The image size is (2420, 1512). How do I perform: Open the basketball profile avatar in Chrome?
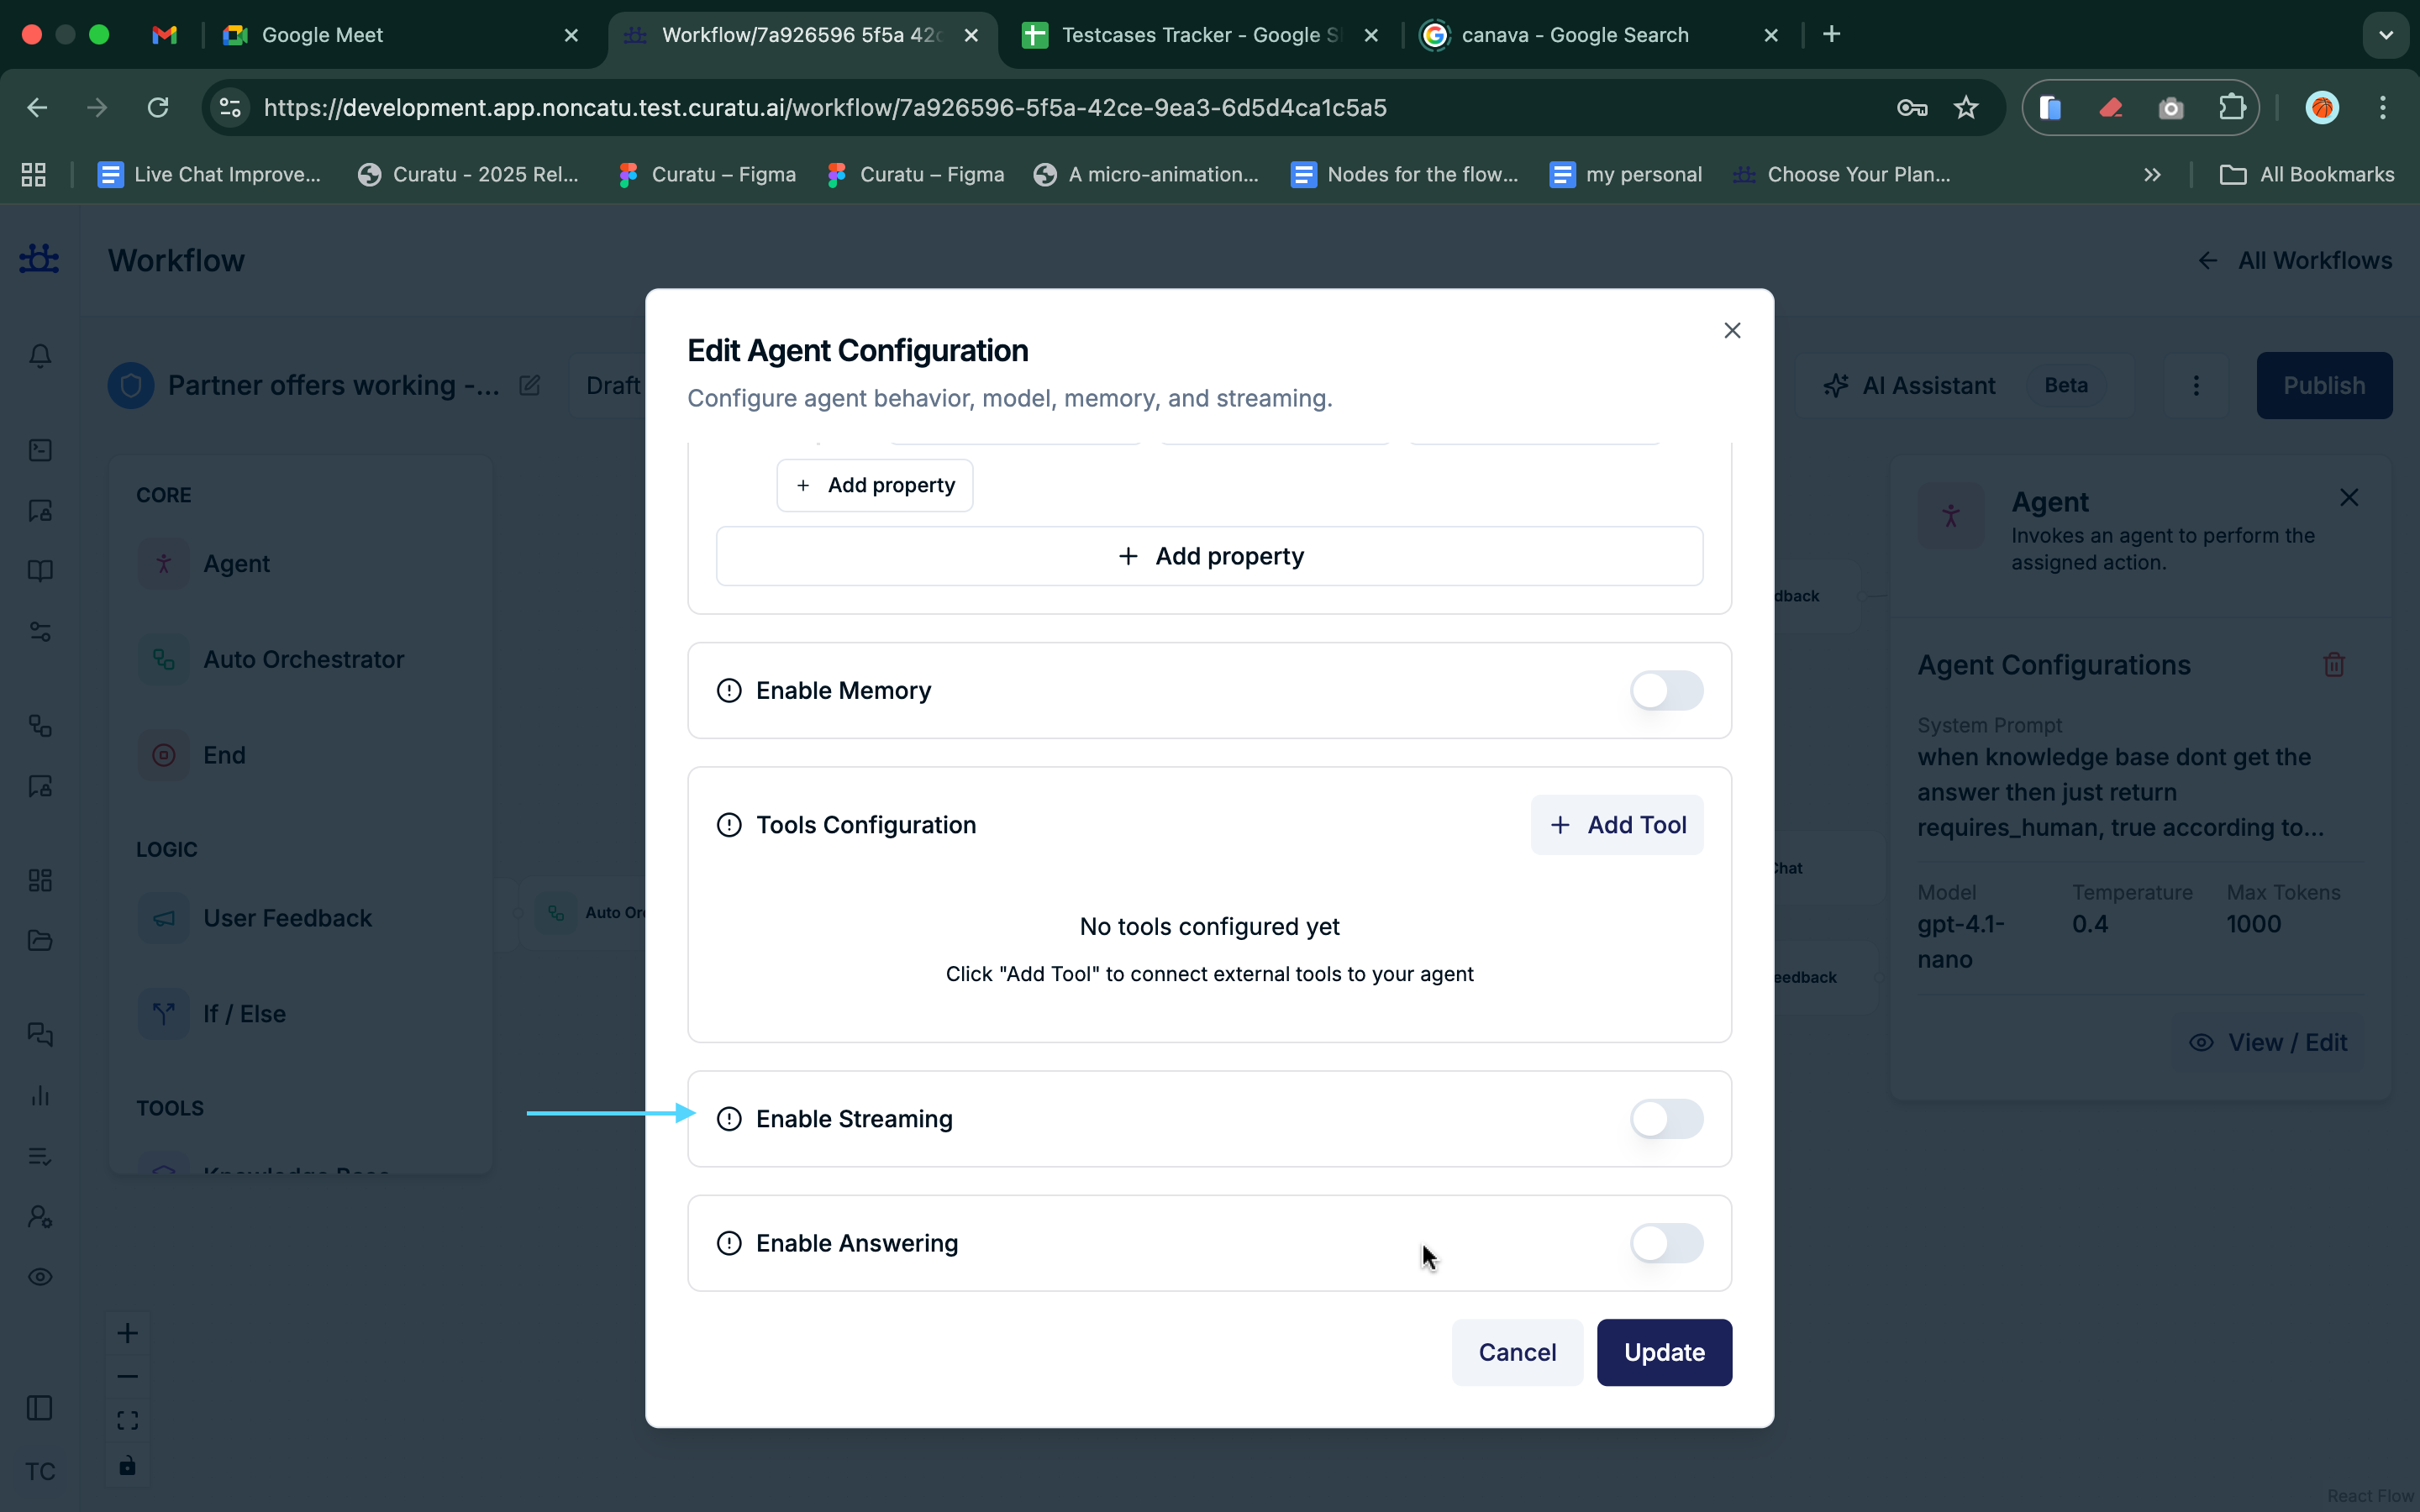[x=2322, y=107]
